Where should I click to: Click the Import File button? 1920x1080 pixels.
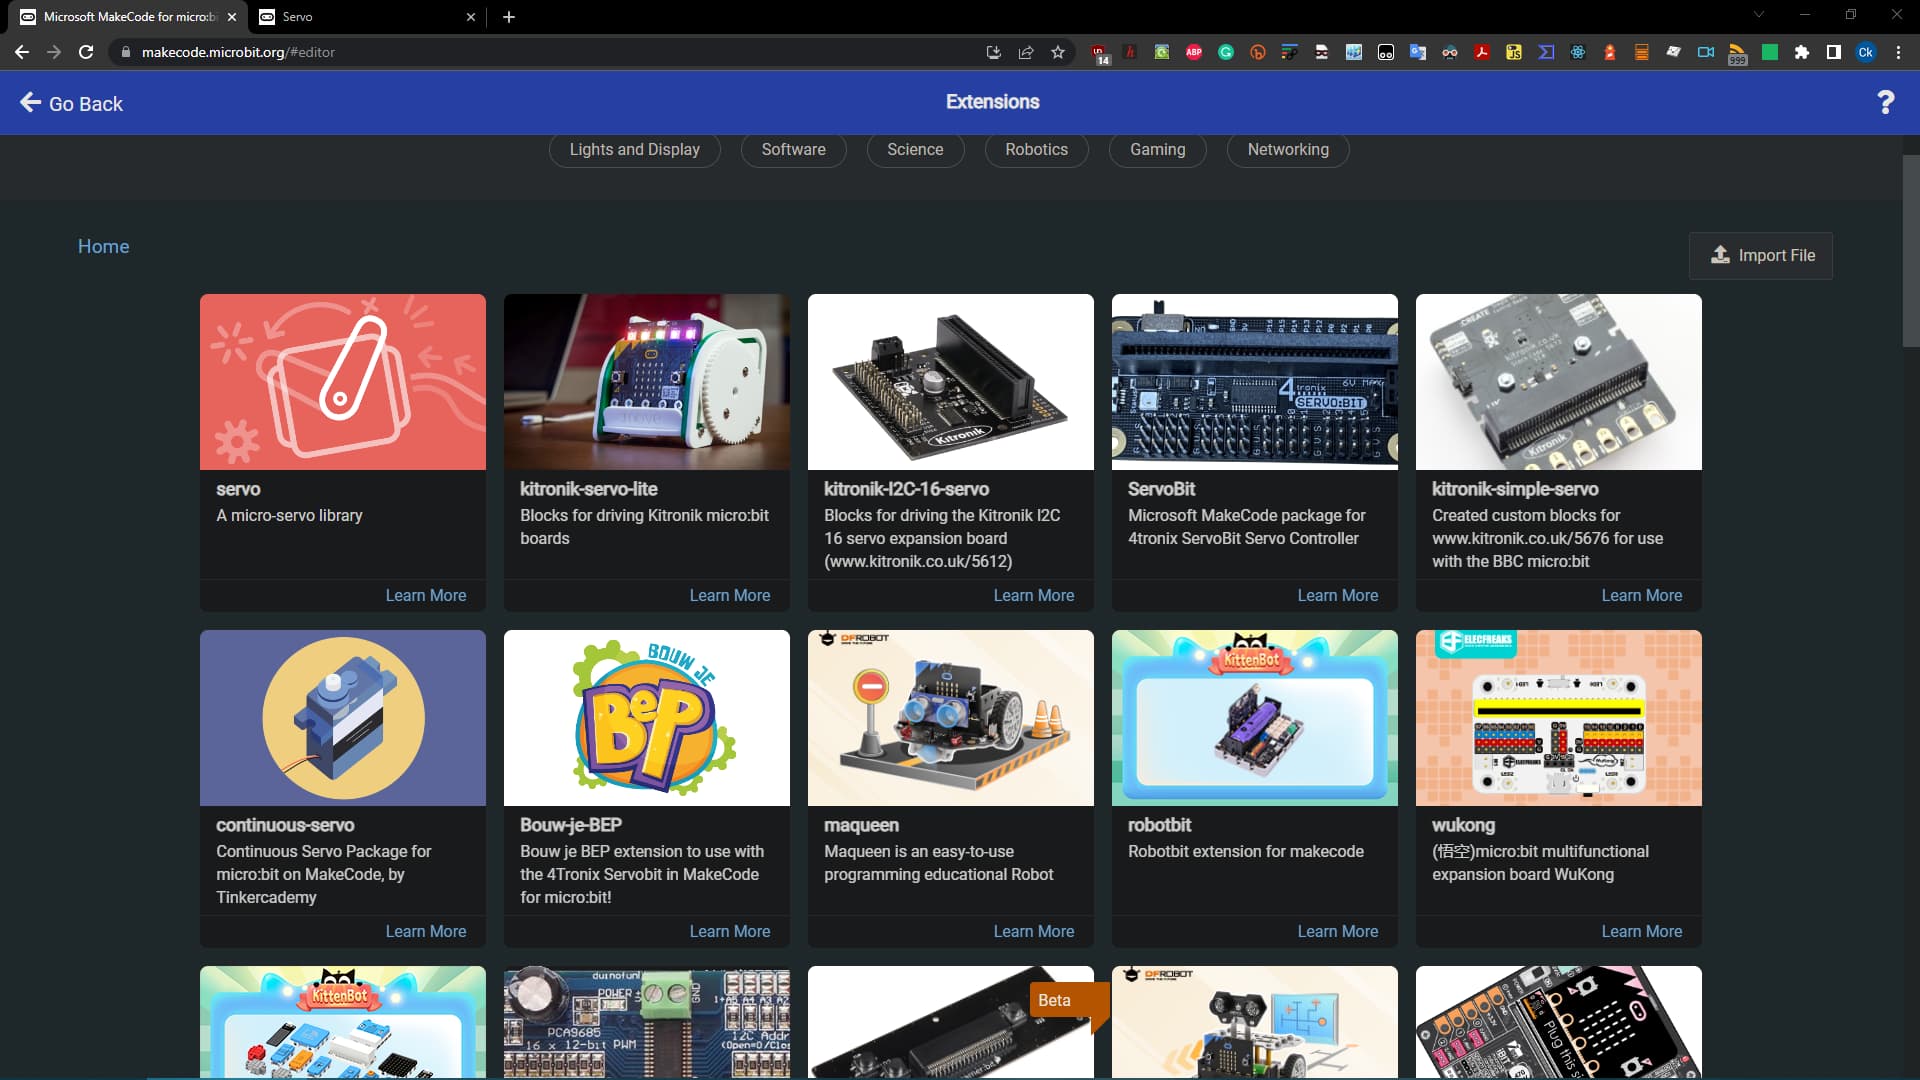[1761, 255]
